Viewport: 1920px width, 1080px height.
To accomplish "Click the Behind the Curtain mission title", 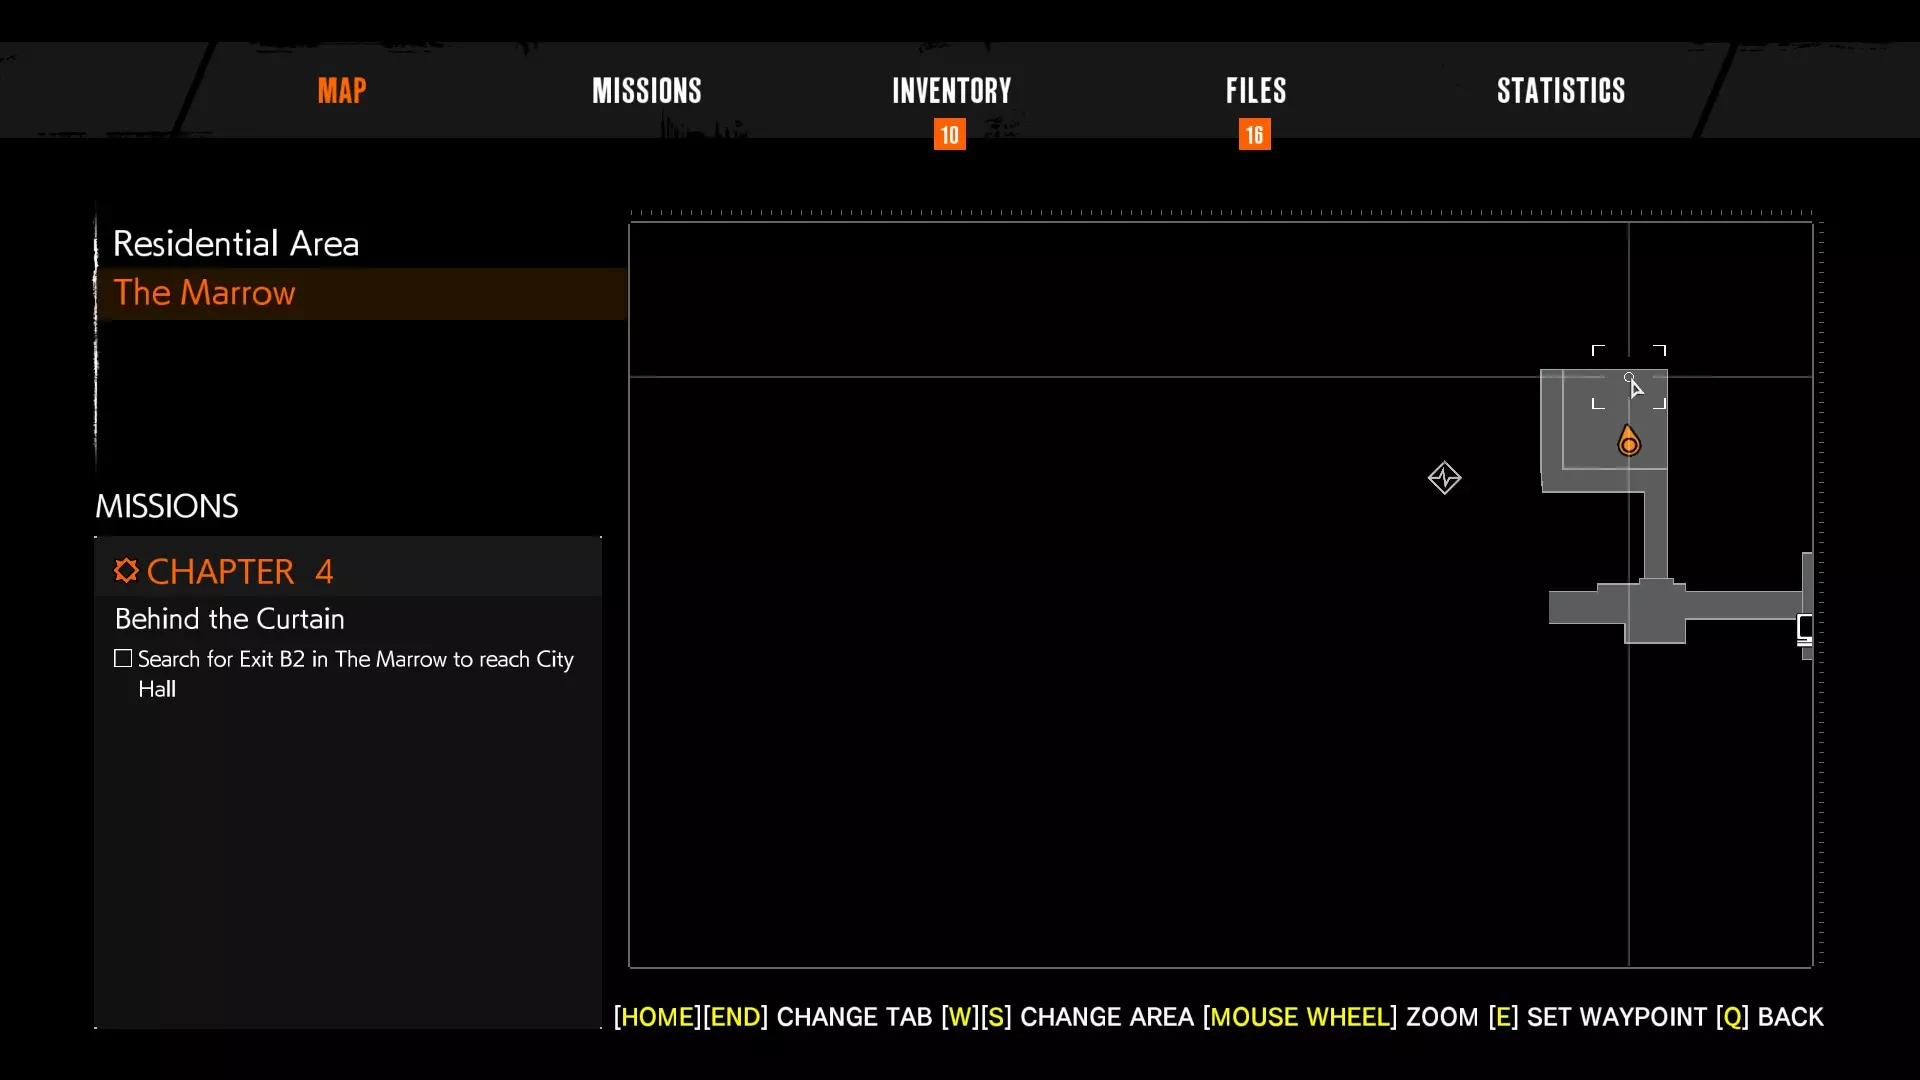I will point(230,619).
